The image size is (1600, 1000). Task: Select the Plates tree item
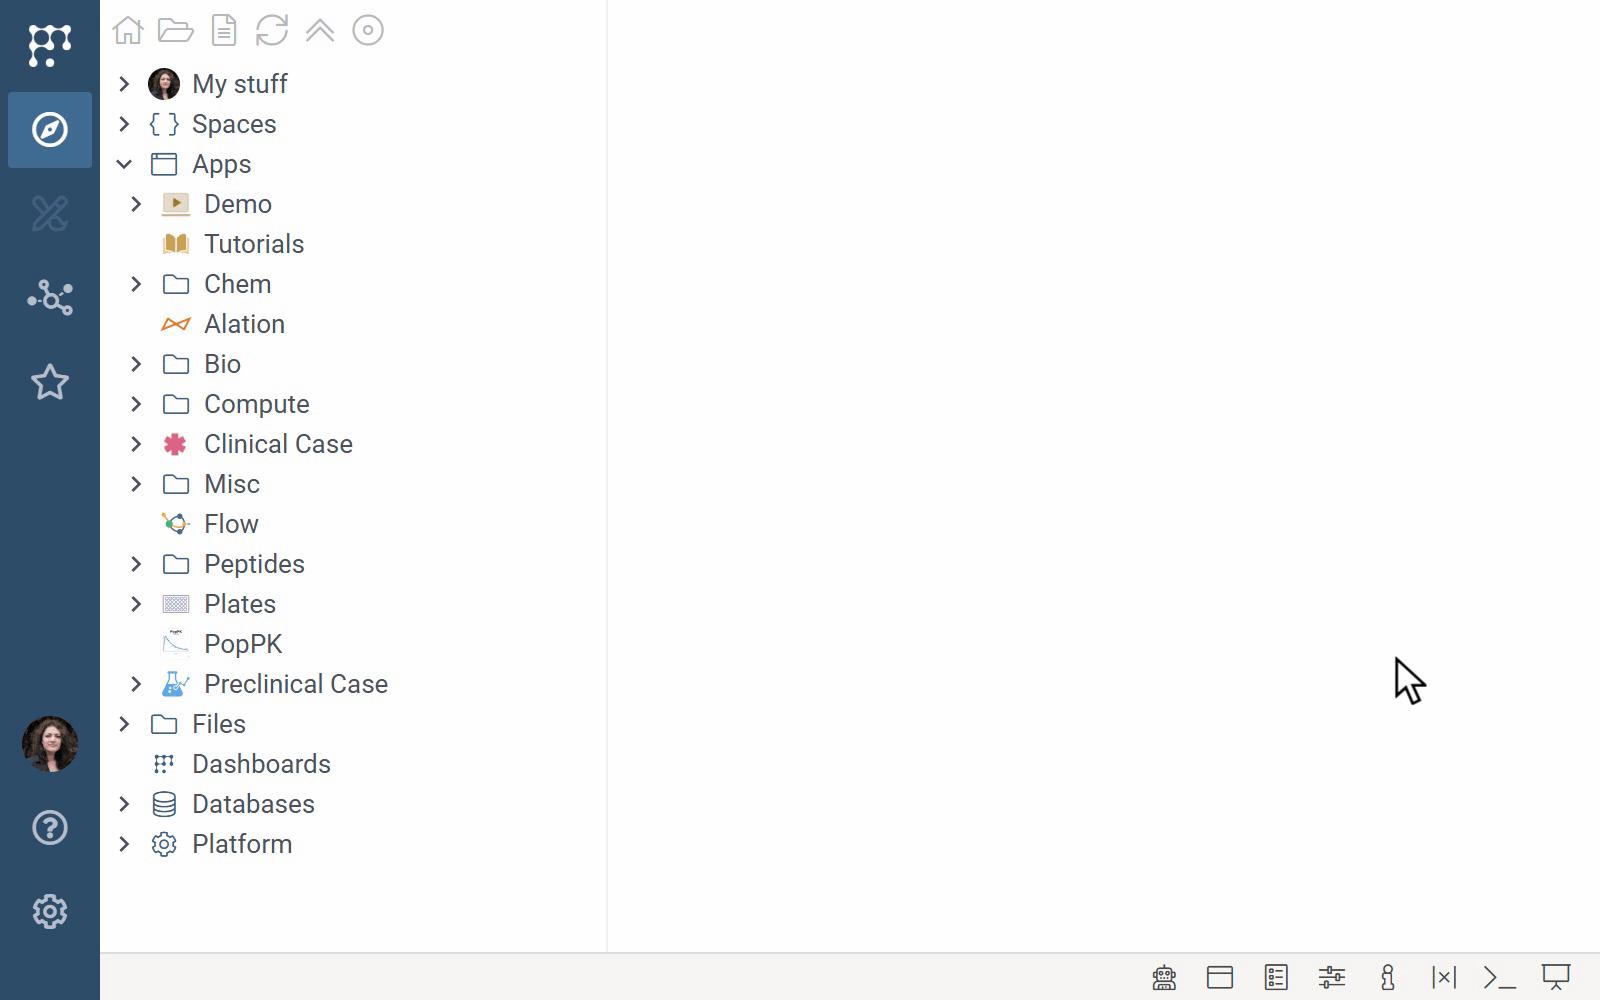[x=240, y=604]
